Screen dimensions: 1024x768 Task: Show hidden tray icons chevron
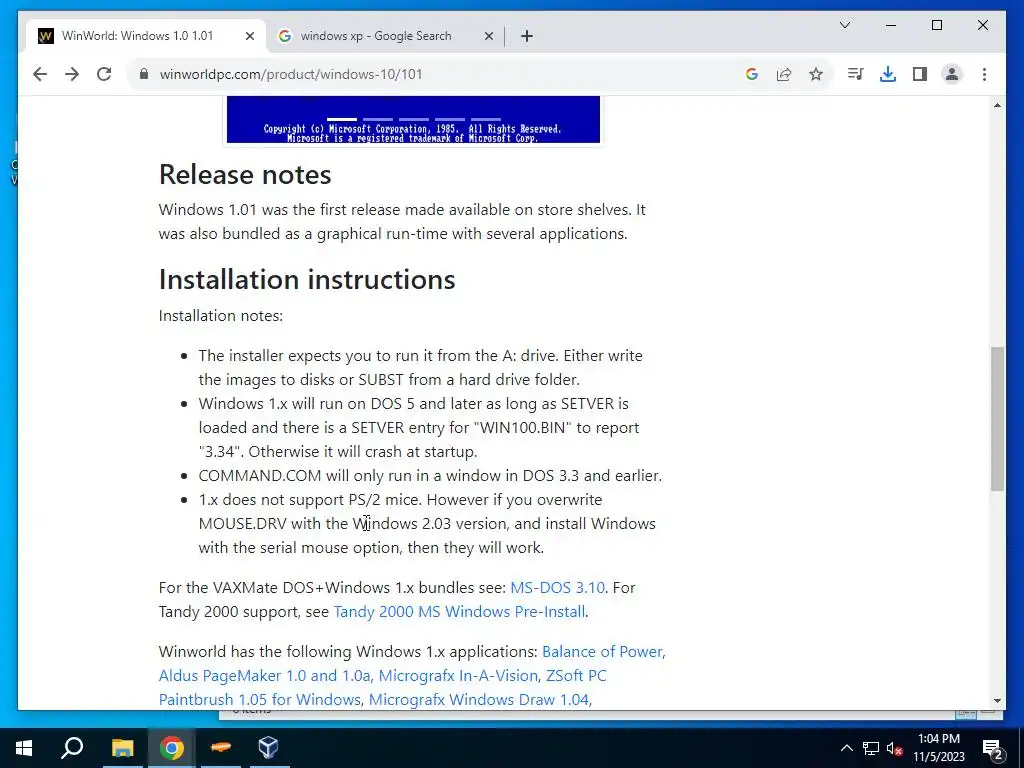click(x=846, y=748)
